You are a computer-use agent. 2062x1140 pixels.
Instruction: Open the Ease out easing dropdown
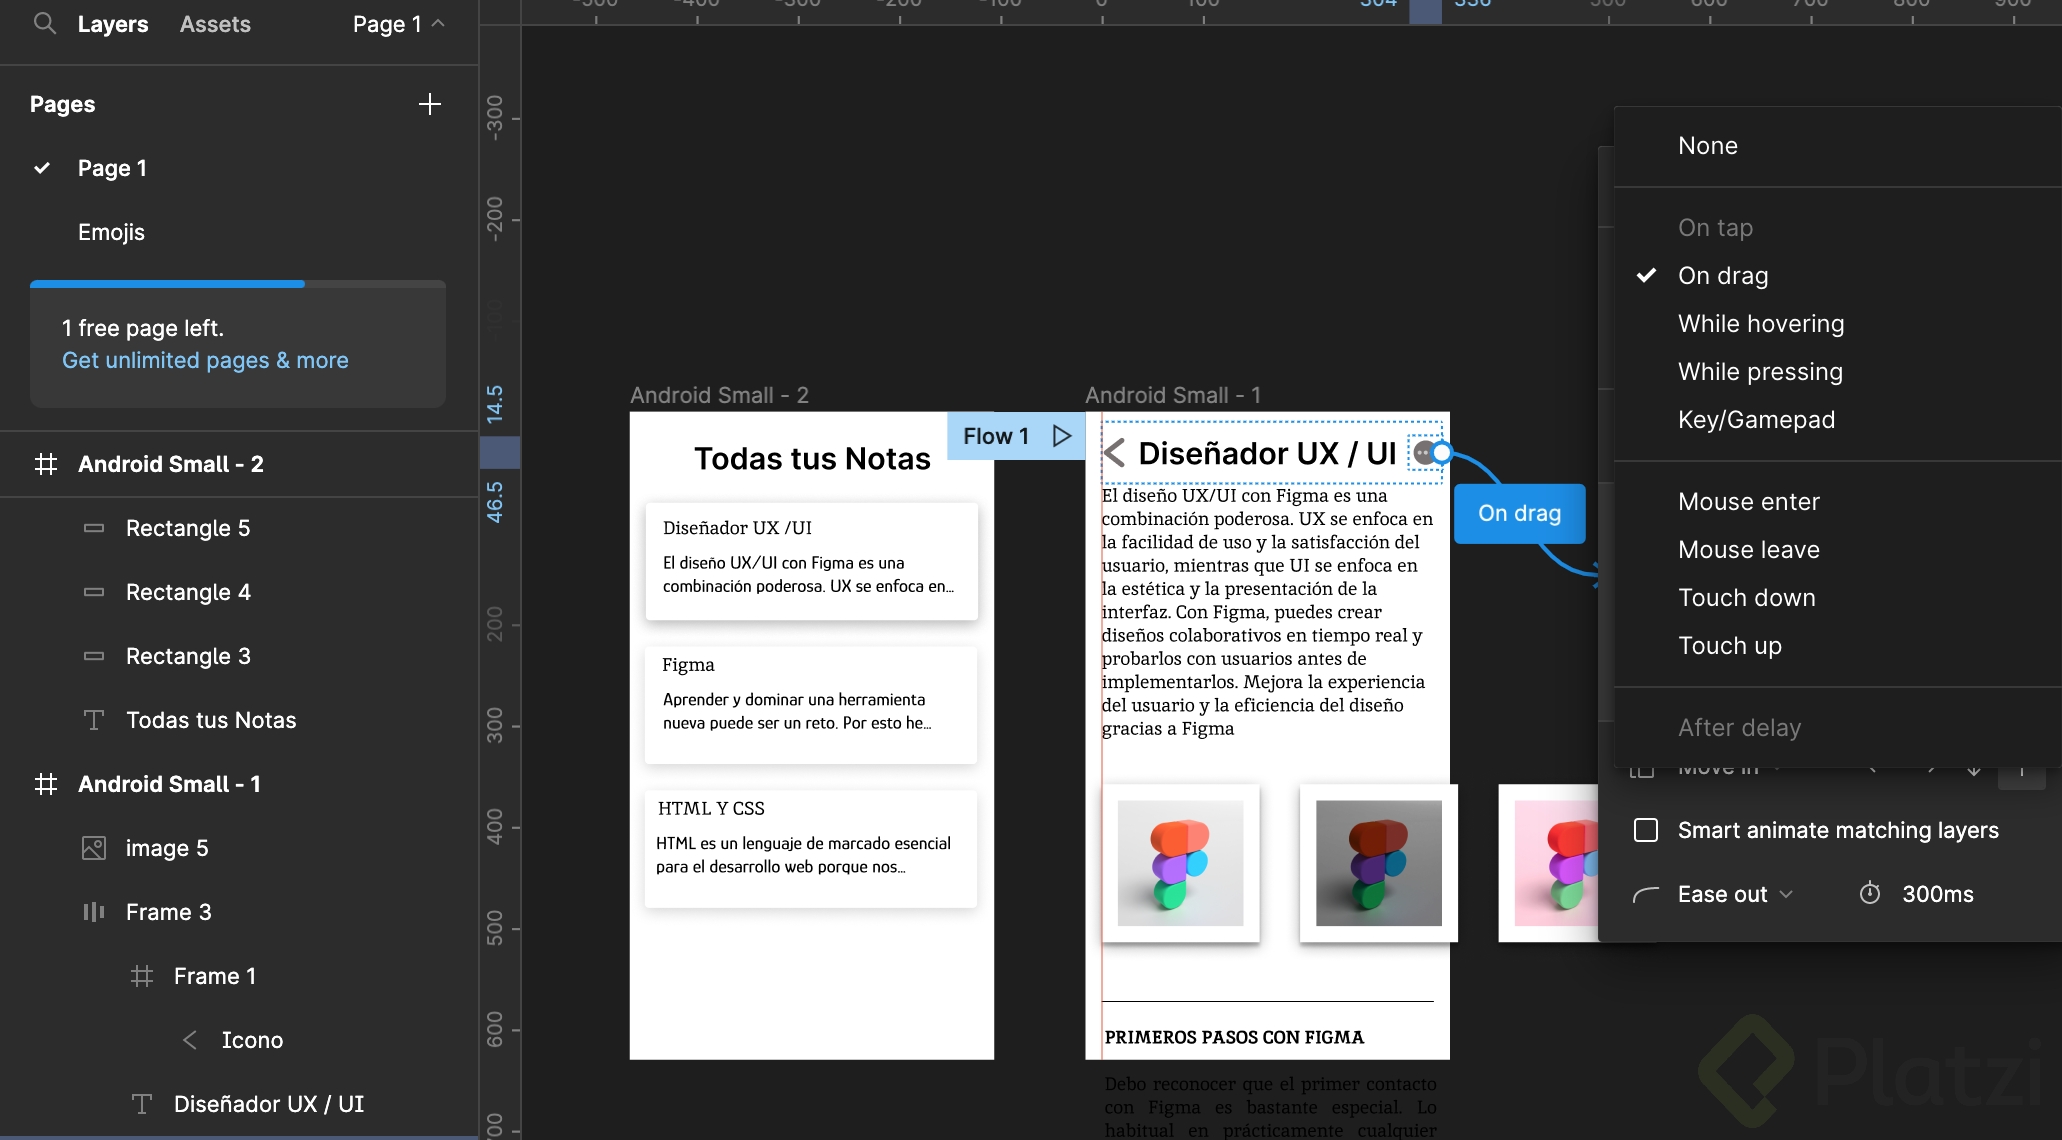[x=1734, y=894]
